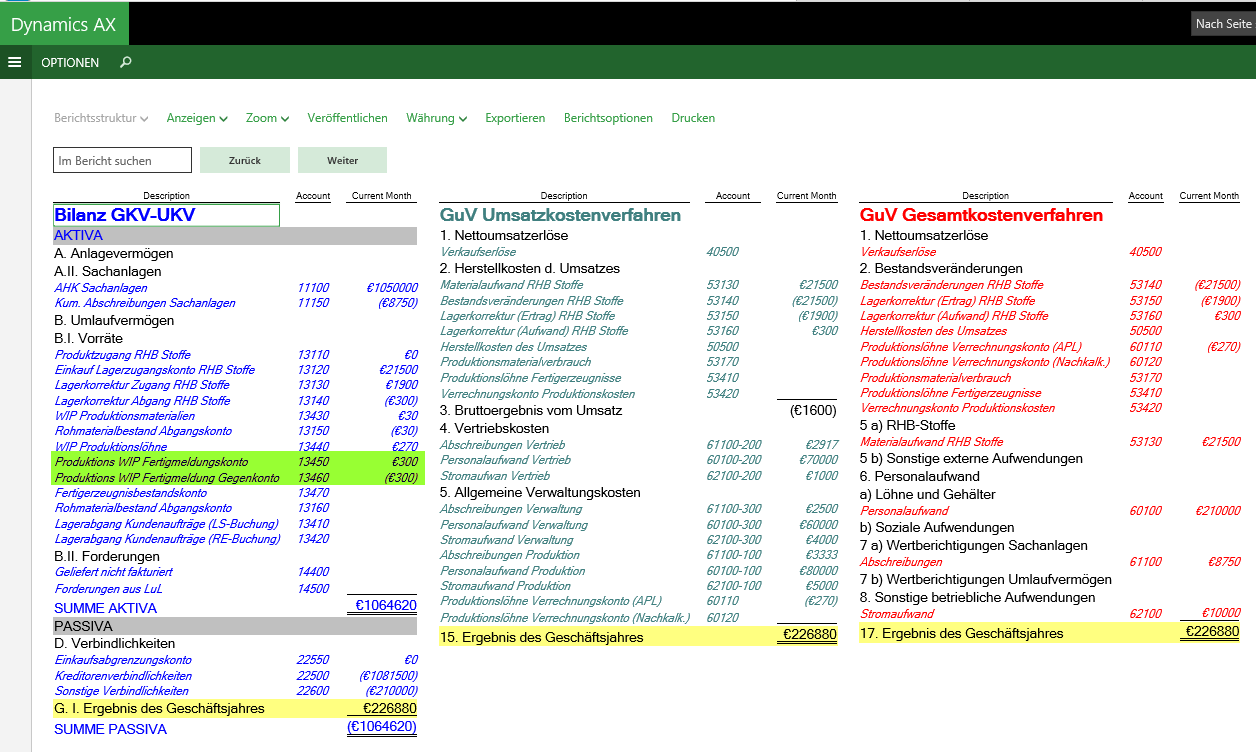Select the Bilanz GKV-UKV title cell
1256x752 pixels.
(166, 215)
